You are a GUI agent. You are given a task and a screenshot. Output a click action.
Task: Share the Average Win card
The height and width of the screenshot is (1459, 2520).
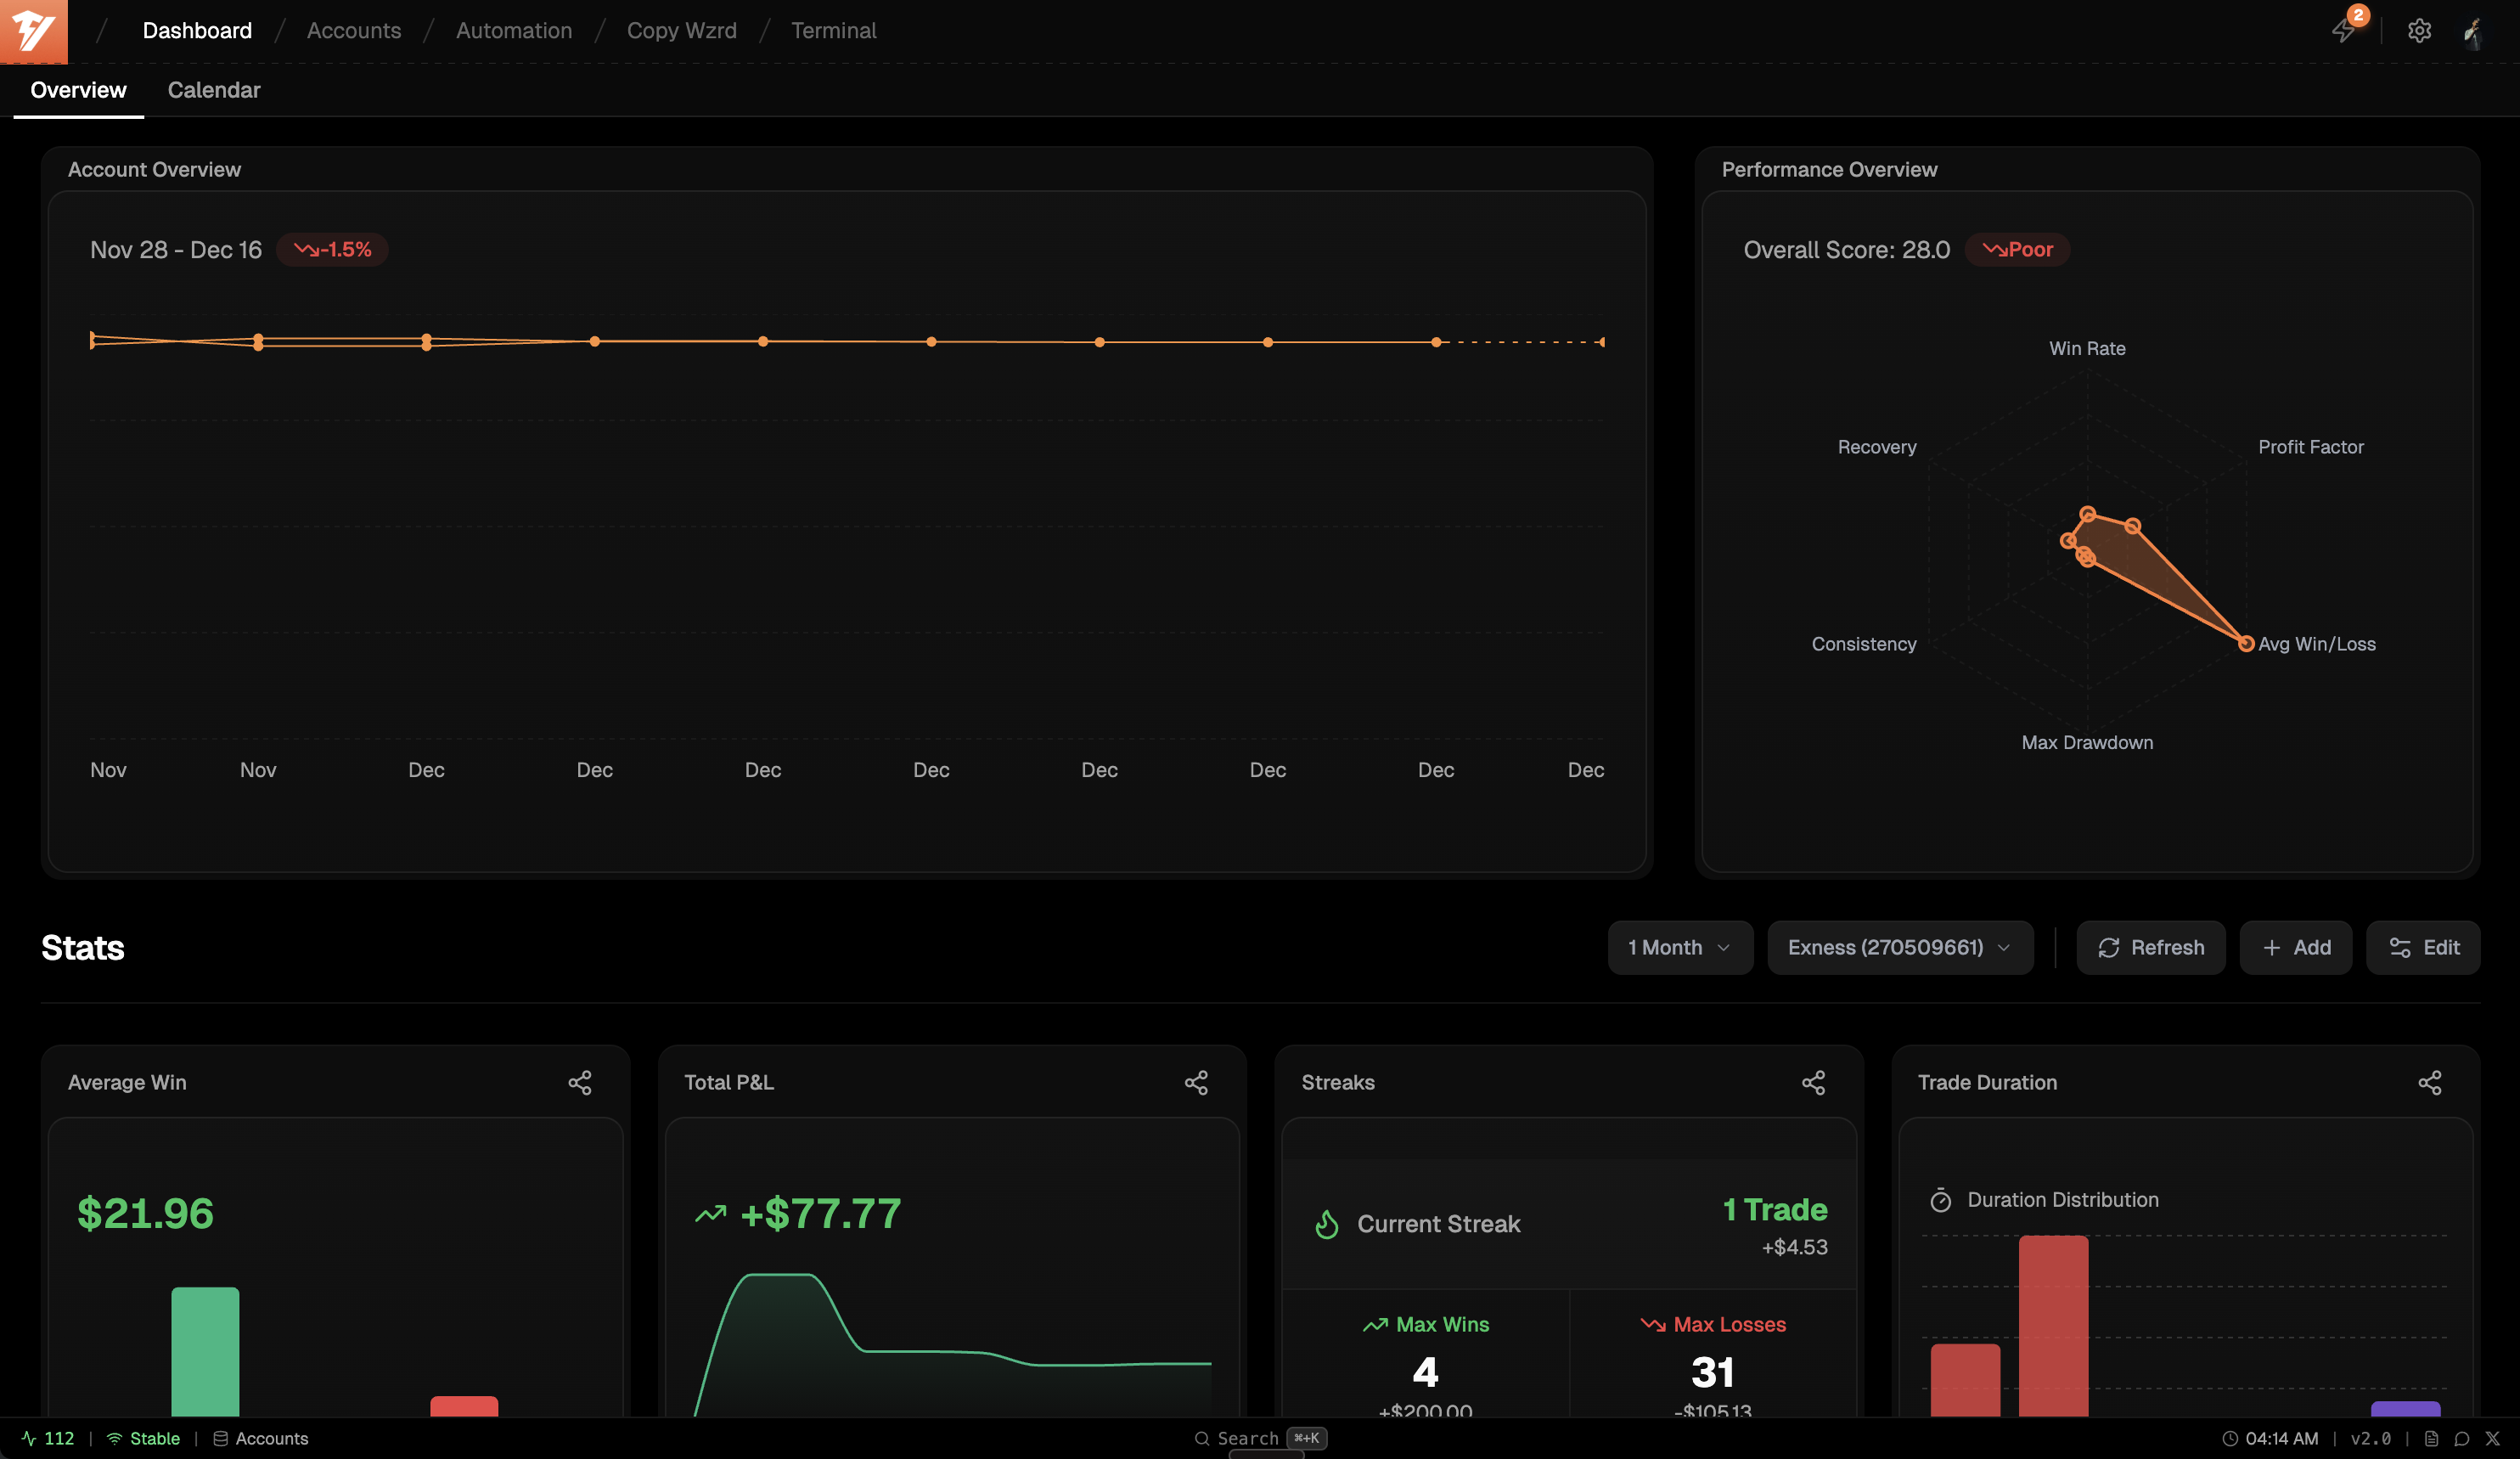pyautogui.click(x=581, y=1083)
